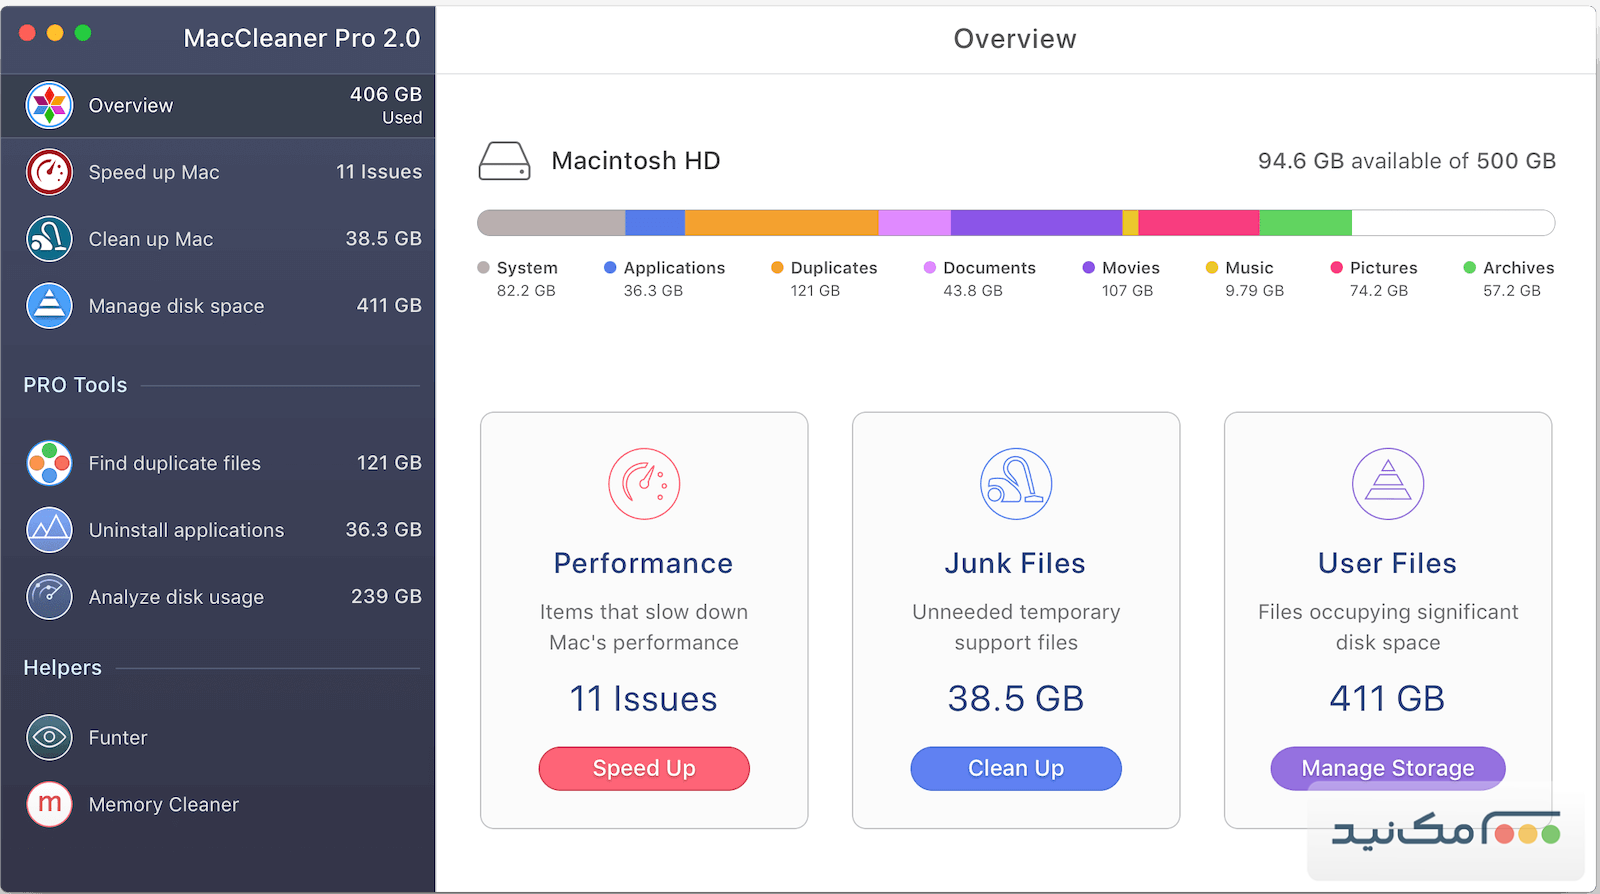The width and height of the screenshot is (1600, 894).
Task: Click the Clean up Mac vacuum icon
Action: click(49, 239)
